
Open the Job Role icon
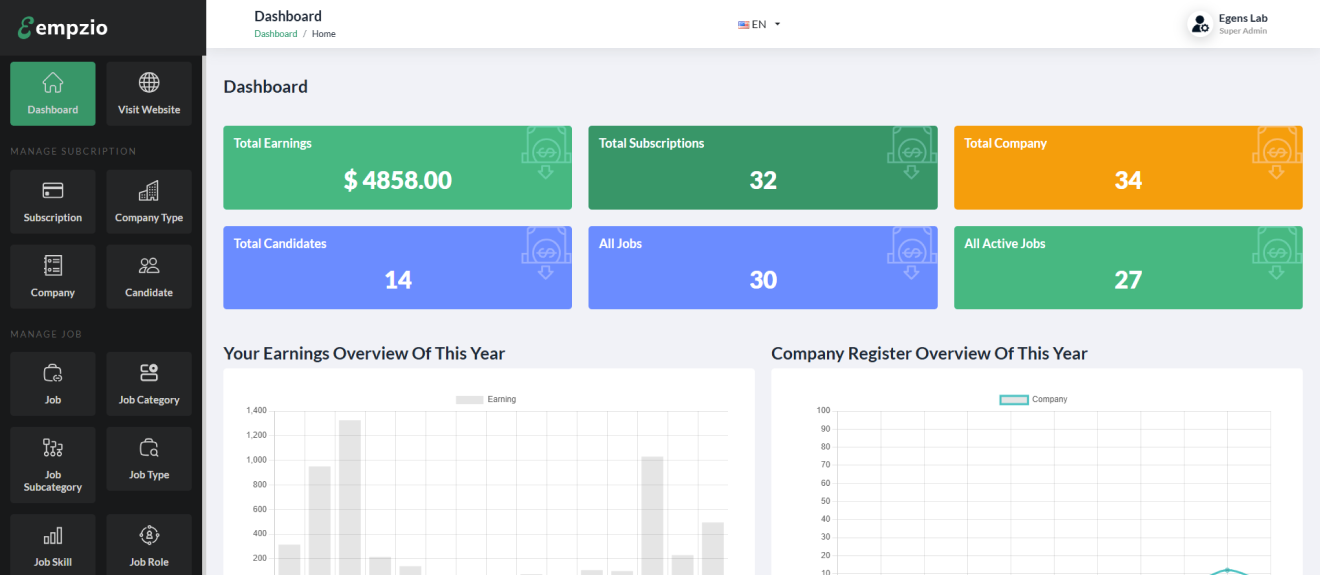click(149, 535)
